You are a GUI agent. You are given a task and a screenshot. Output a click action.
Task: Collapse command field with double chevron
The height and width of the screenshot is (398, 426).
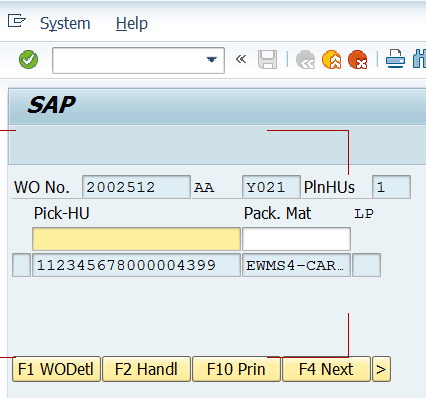[241, 59]
